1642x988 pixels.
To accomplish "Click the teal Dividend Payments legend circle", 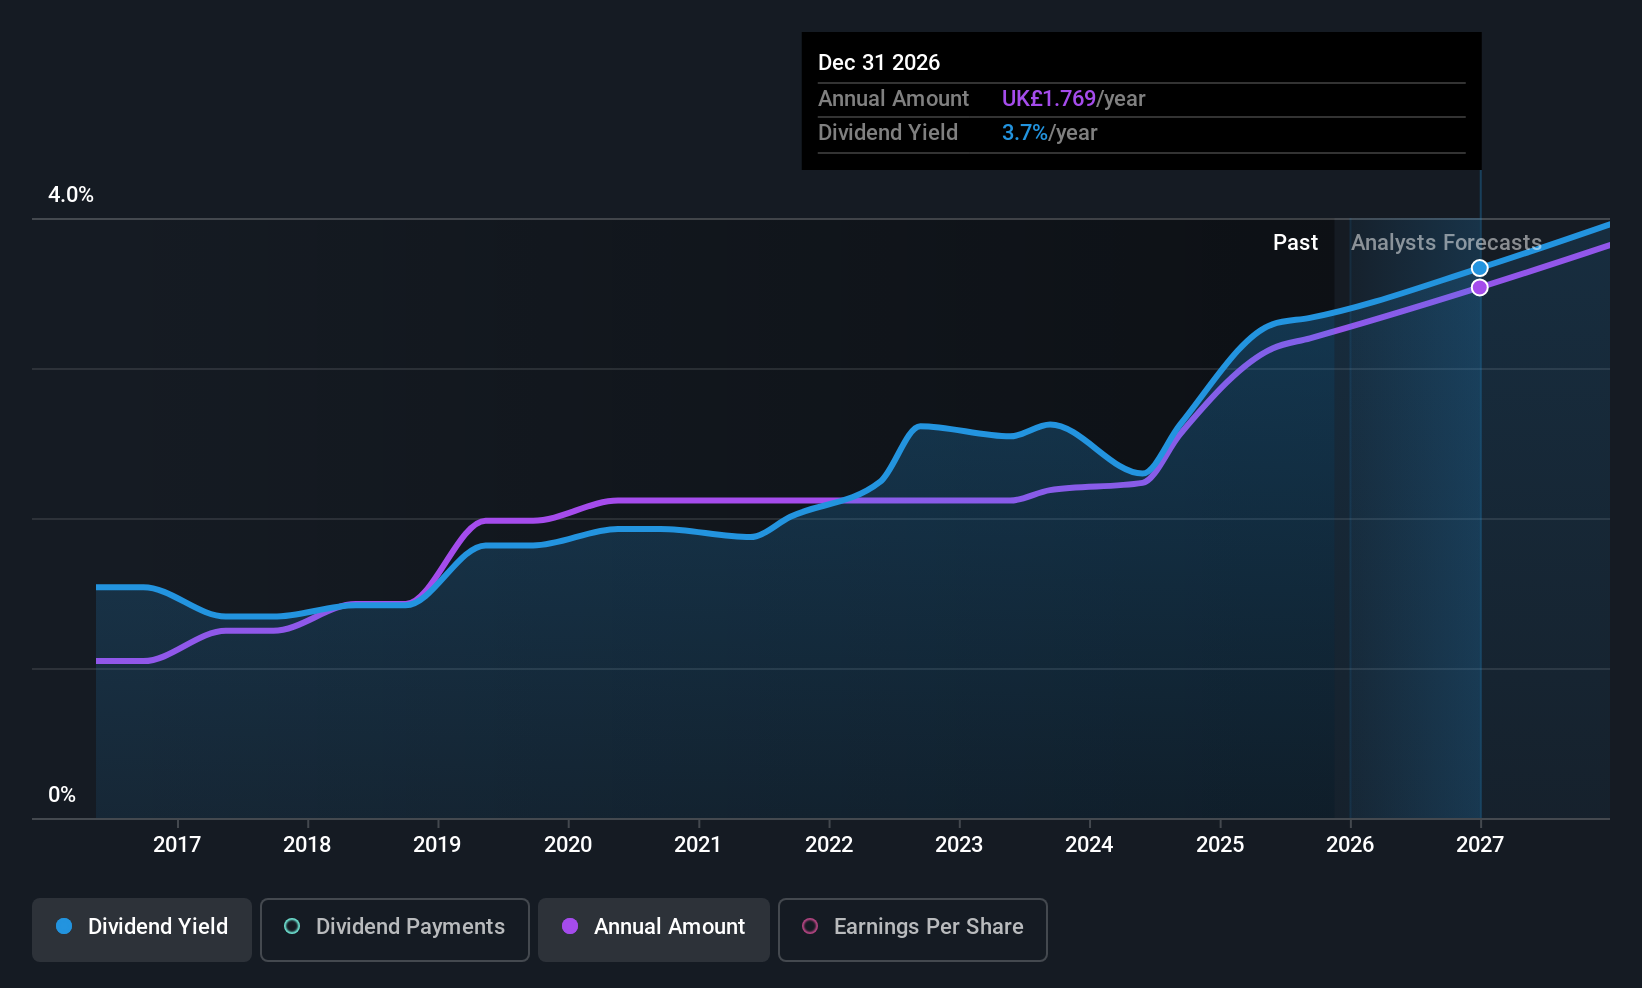I will click(x=292, y=927).
